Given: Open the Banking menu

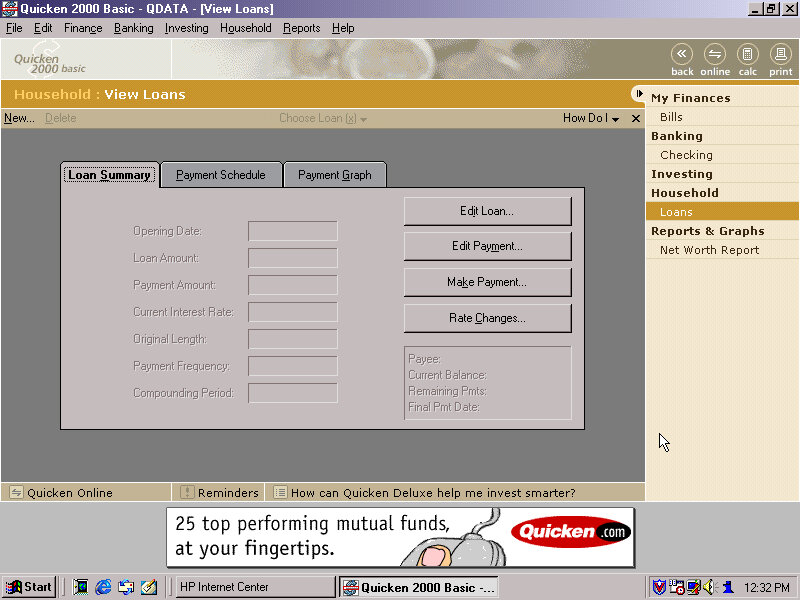Looking at the screenshot, I should click(133, 28).
